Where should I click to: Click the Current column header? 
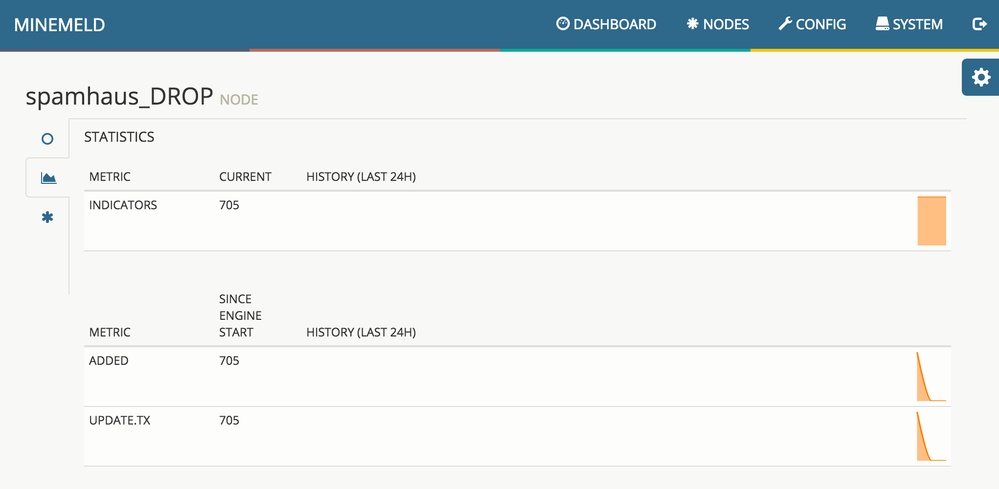[245, 177]
